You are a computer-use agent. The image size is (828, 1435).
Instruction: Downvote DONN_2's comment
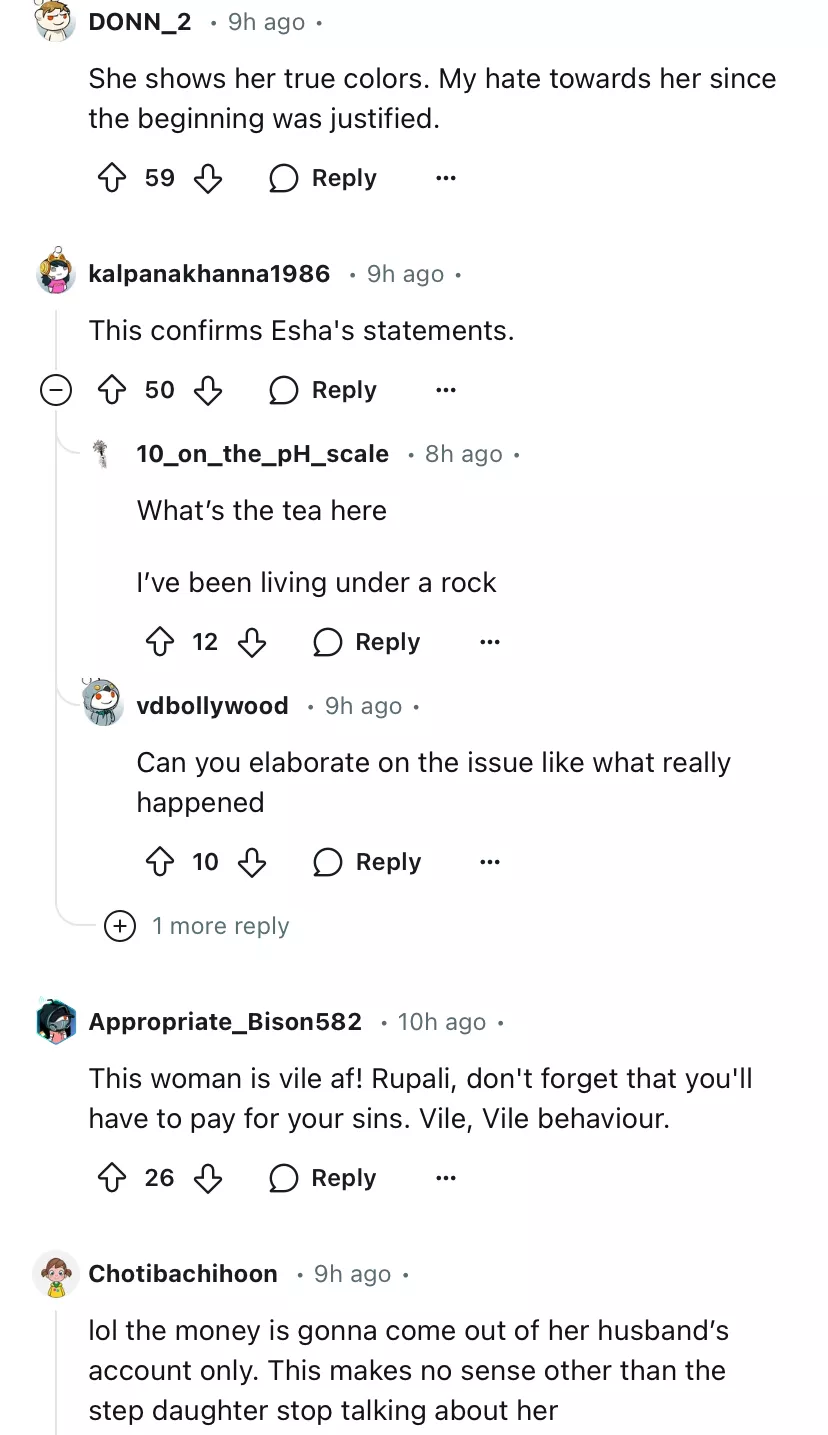coord(207,179)
